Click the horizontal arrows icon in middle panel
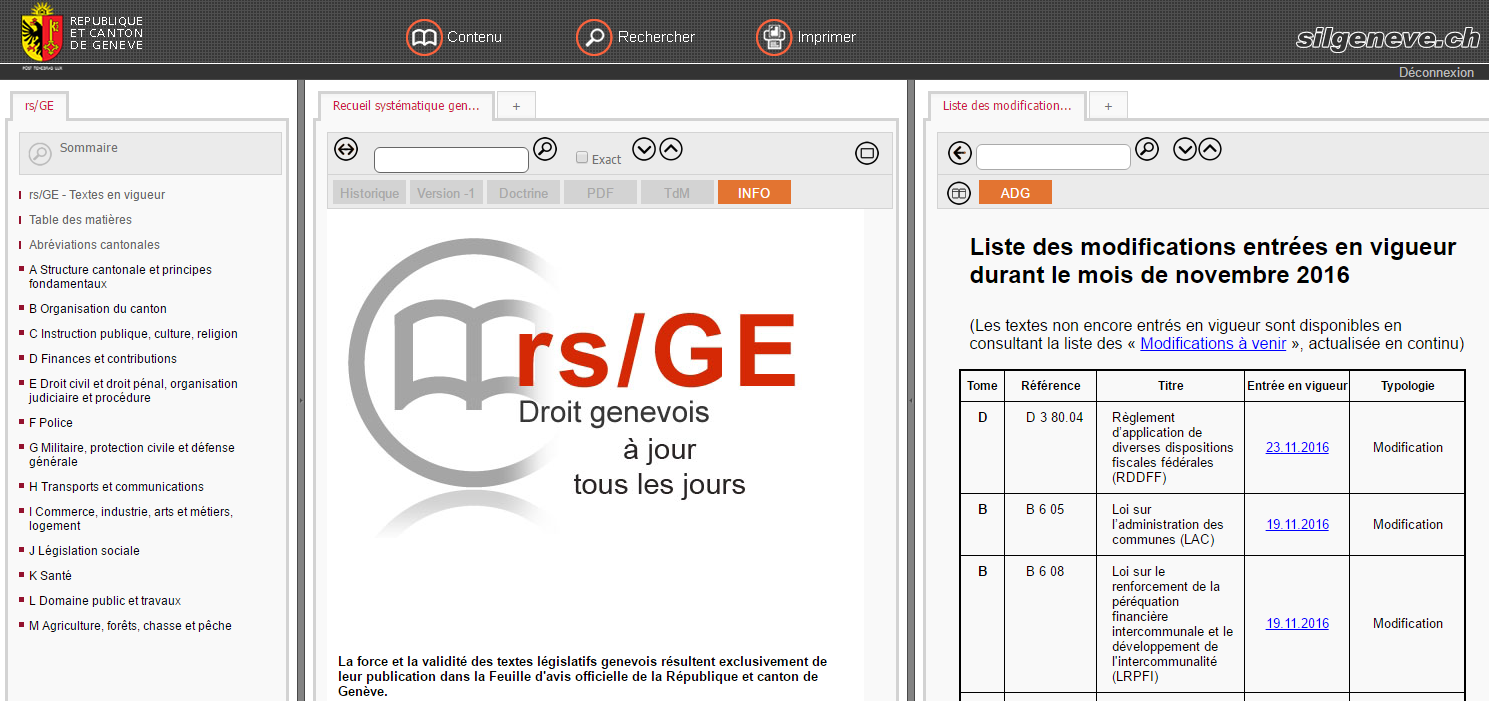 tap(346, 150)
